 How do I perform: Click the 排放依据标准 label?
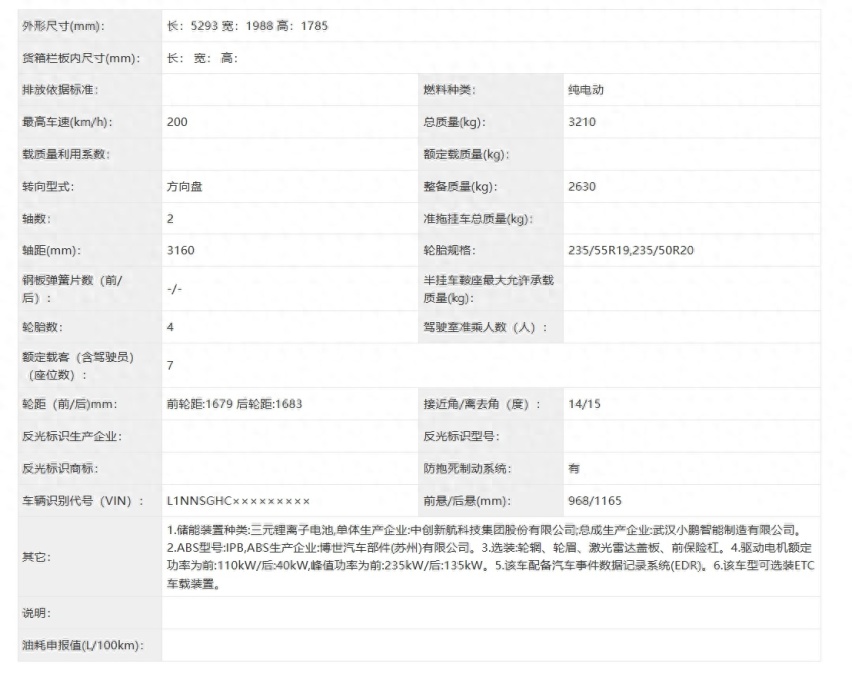(x=60, y=90)
